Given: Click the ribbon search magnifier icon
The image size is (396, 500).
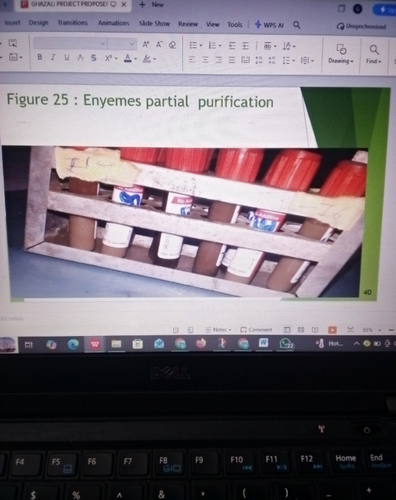Looking at the screenshot, I should coord(297,25).
